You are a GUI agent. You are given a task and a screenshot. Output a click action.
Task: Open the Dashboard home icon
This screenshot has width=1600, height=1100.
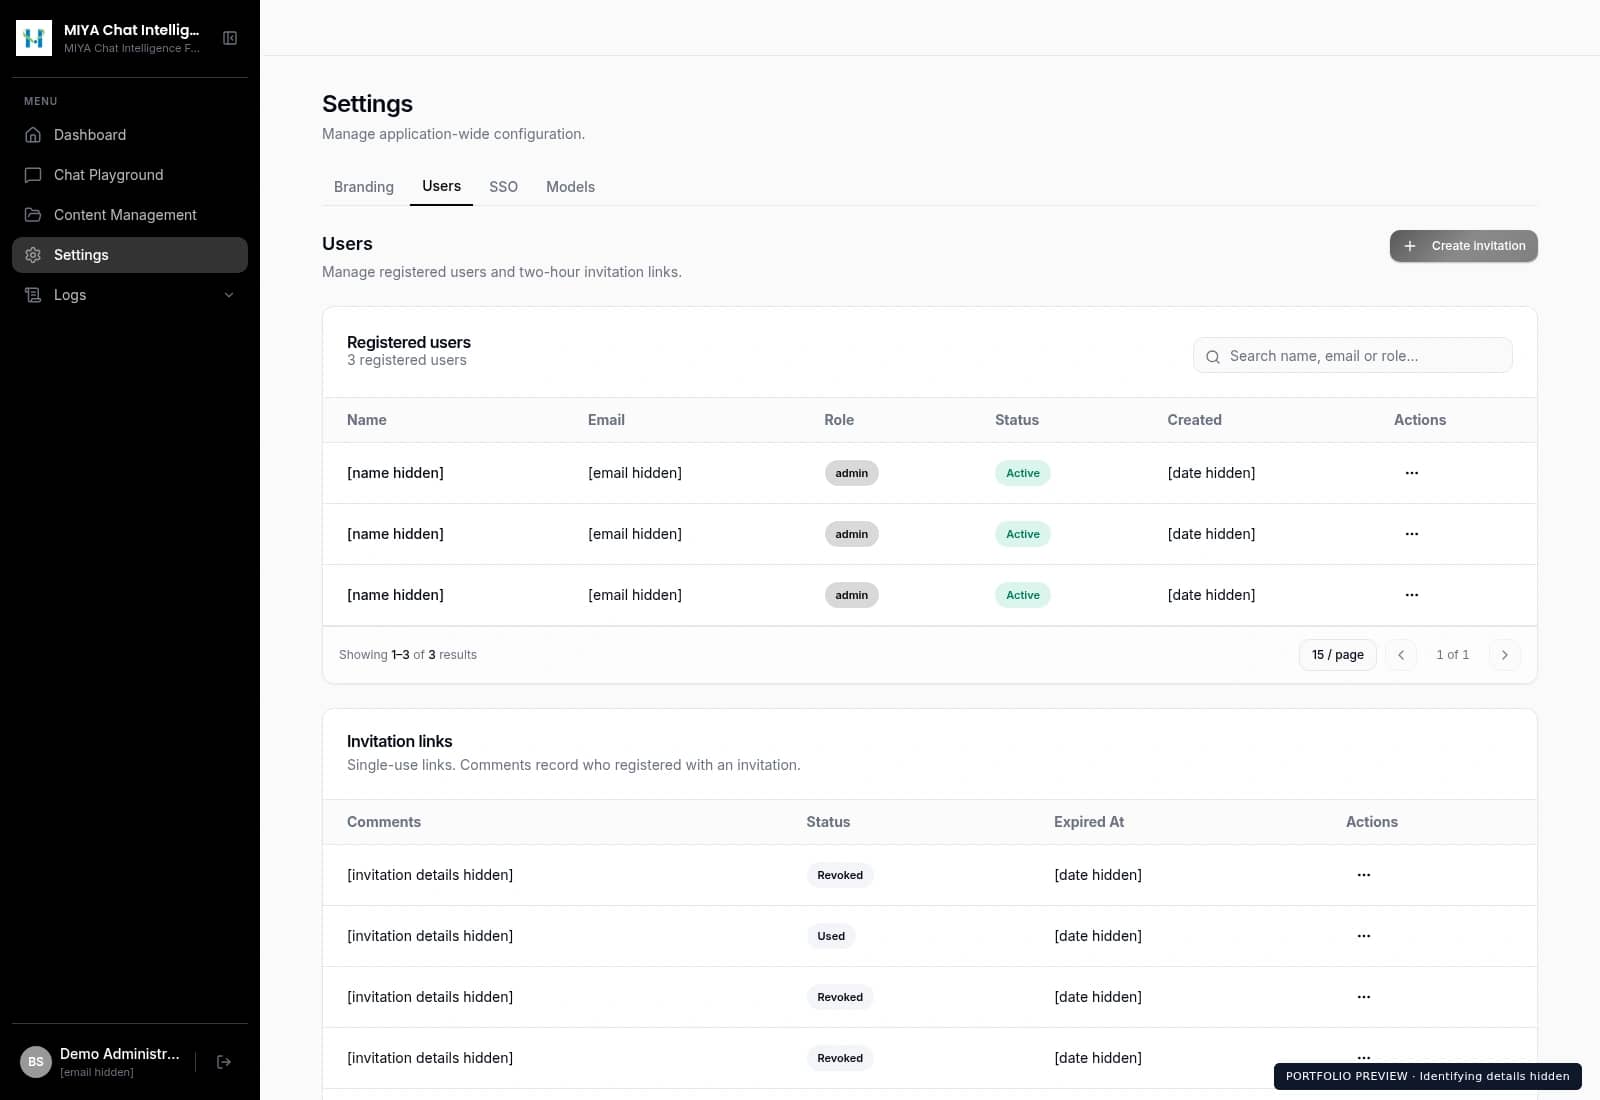point(33,135)
